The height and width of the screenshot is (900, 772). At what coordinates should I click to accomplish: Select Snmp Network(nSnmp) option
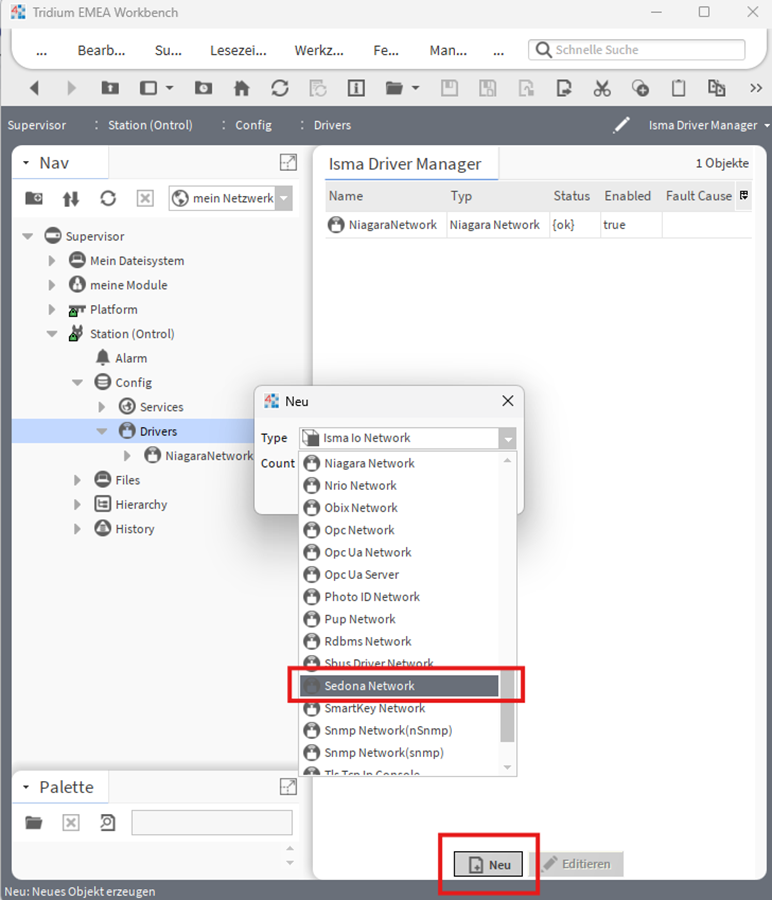(399, 730)
